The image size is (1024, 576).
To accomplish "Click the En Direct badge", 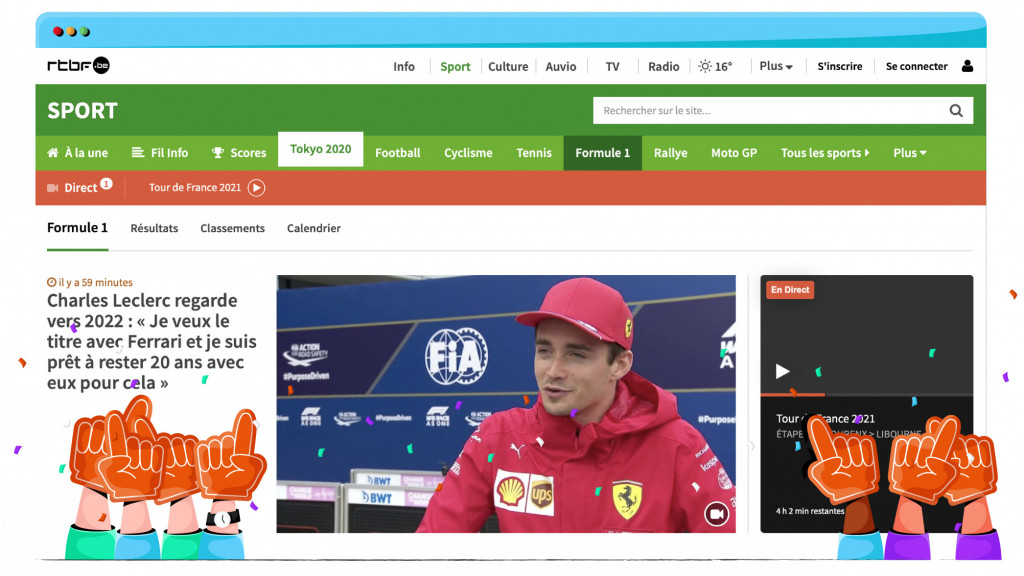I will tap(790, 289).
